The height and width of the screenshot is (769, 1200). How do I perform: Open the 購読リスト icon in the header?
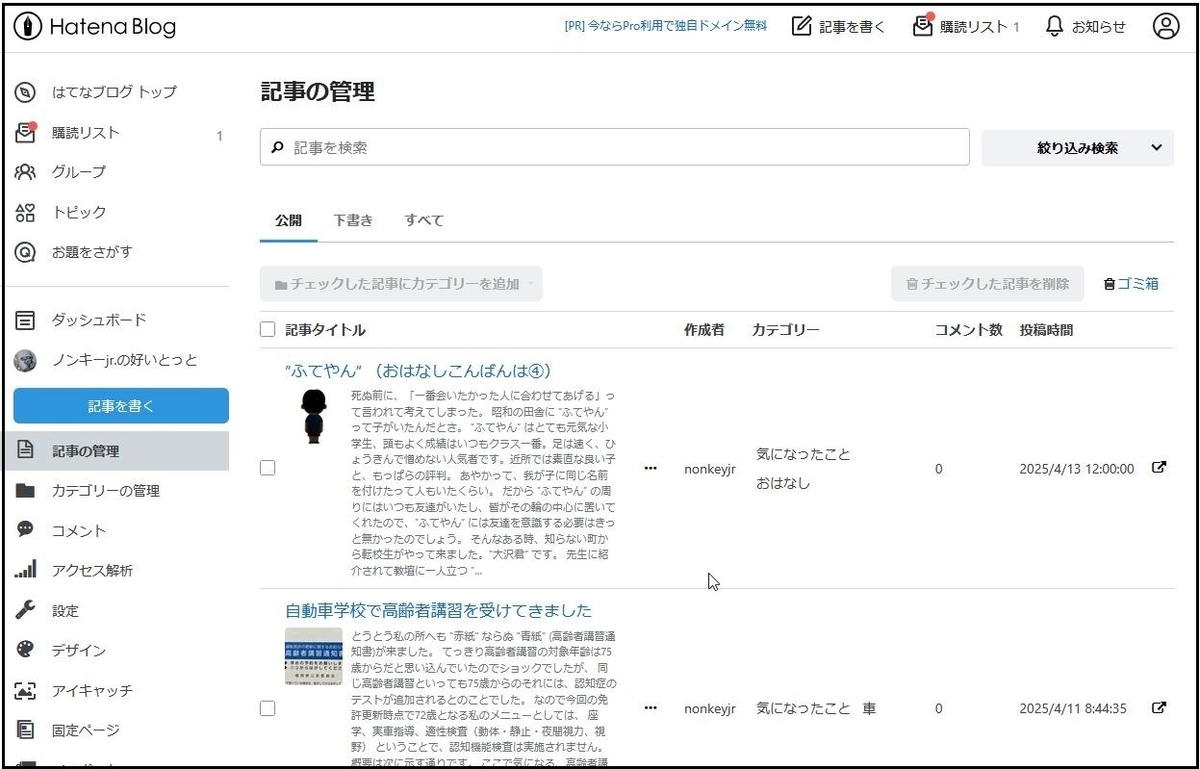[922, 26]
